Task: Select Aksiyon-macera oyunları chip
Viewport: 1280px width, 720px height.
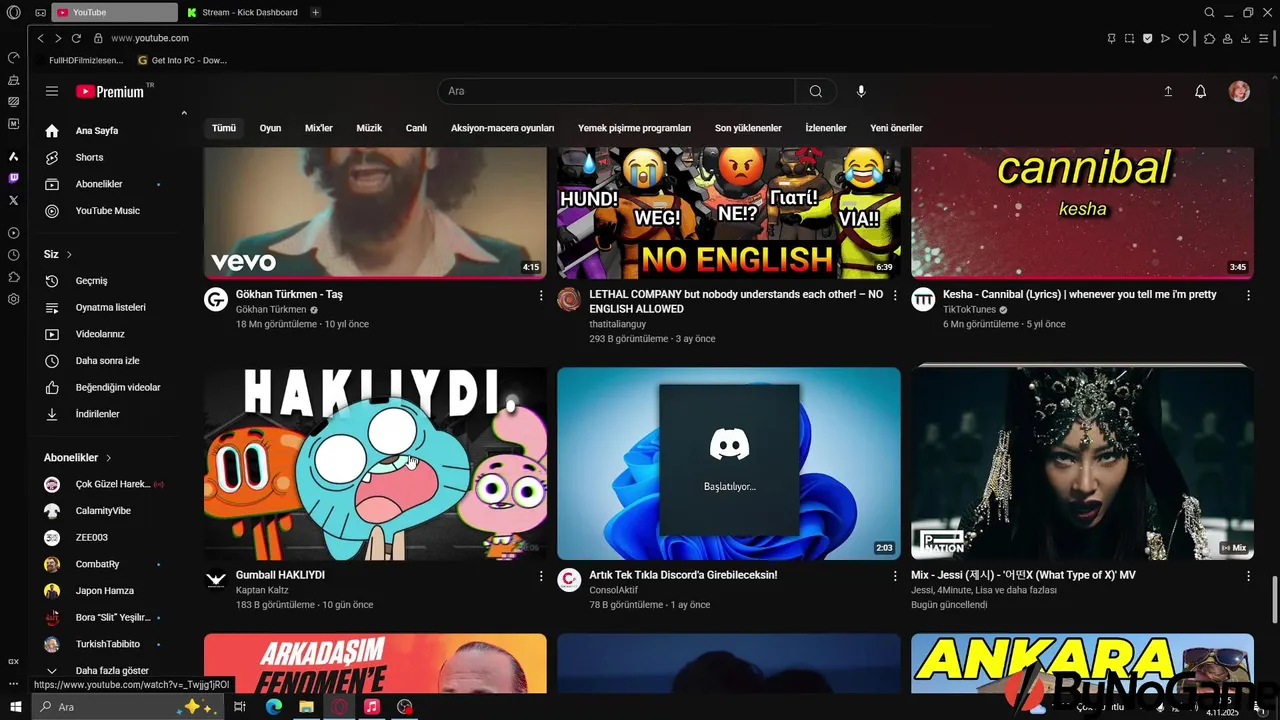Action: (x=502, y=128)
